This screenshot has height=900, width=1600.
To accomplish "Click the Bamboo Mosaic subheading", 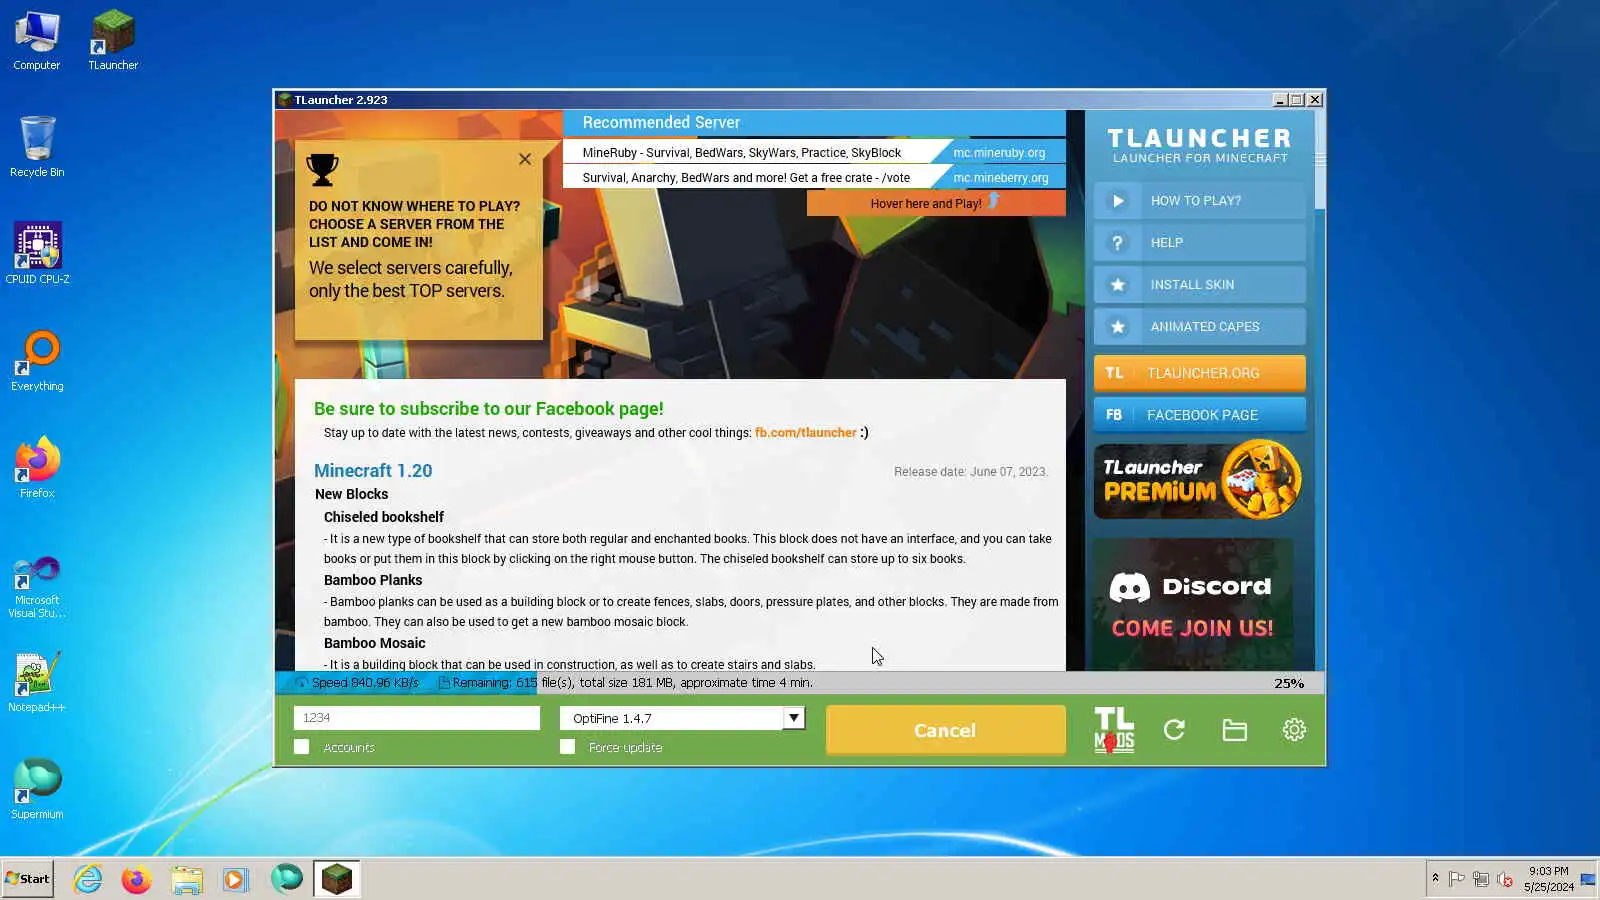I will (375, 643).
